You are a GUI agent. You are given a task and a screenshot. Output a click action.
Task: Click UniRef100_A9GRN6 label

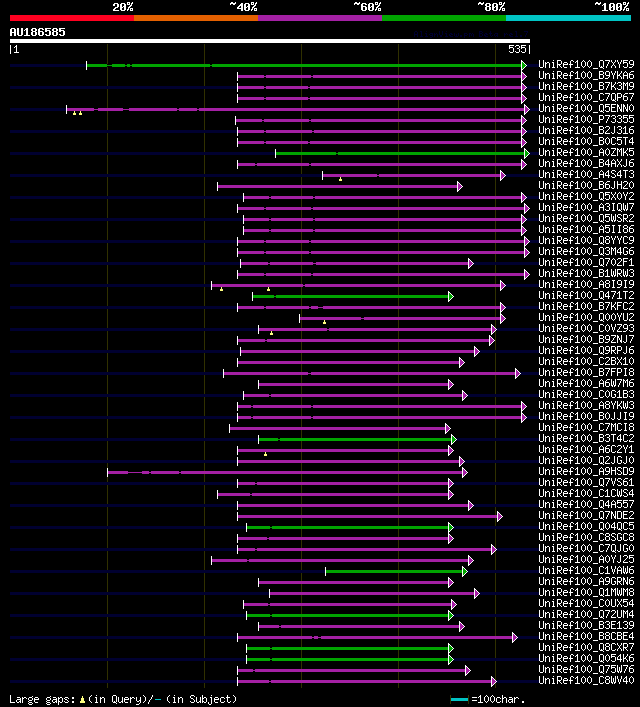[586, 582]
